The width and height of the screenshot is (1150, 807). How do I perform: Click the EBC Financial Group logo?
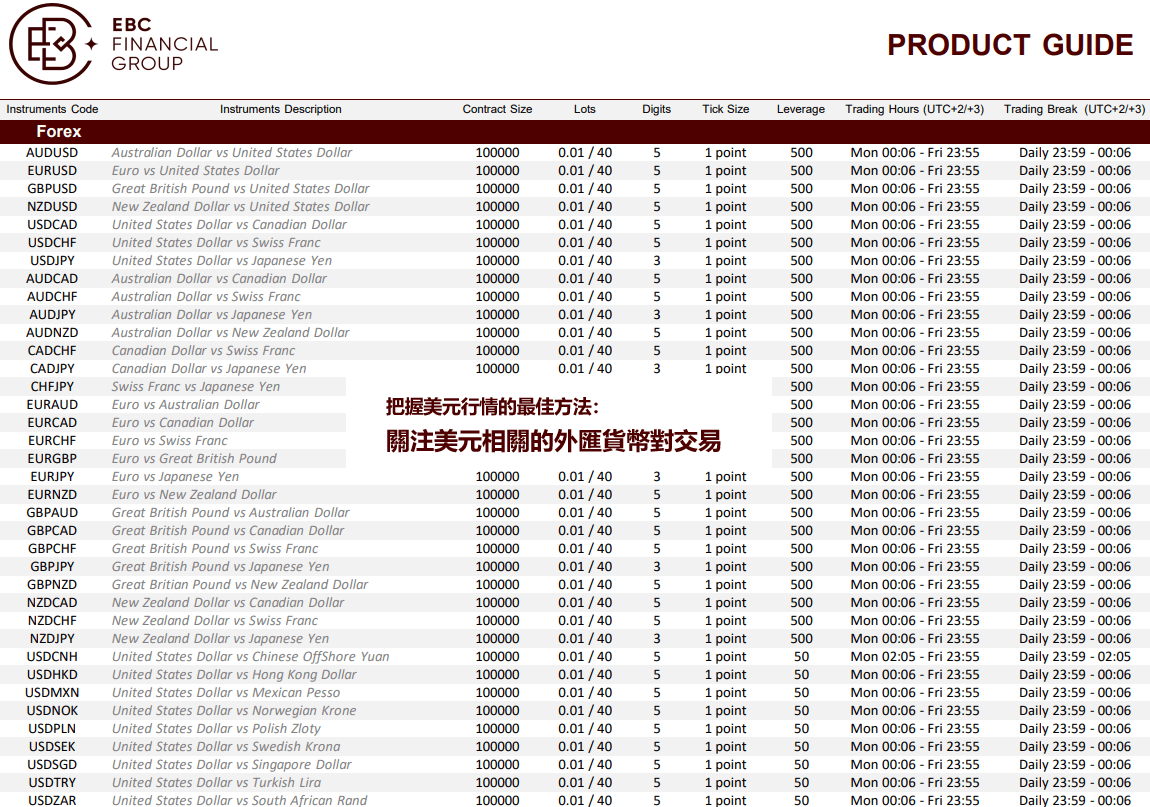pos(114,44)
